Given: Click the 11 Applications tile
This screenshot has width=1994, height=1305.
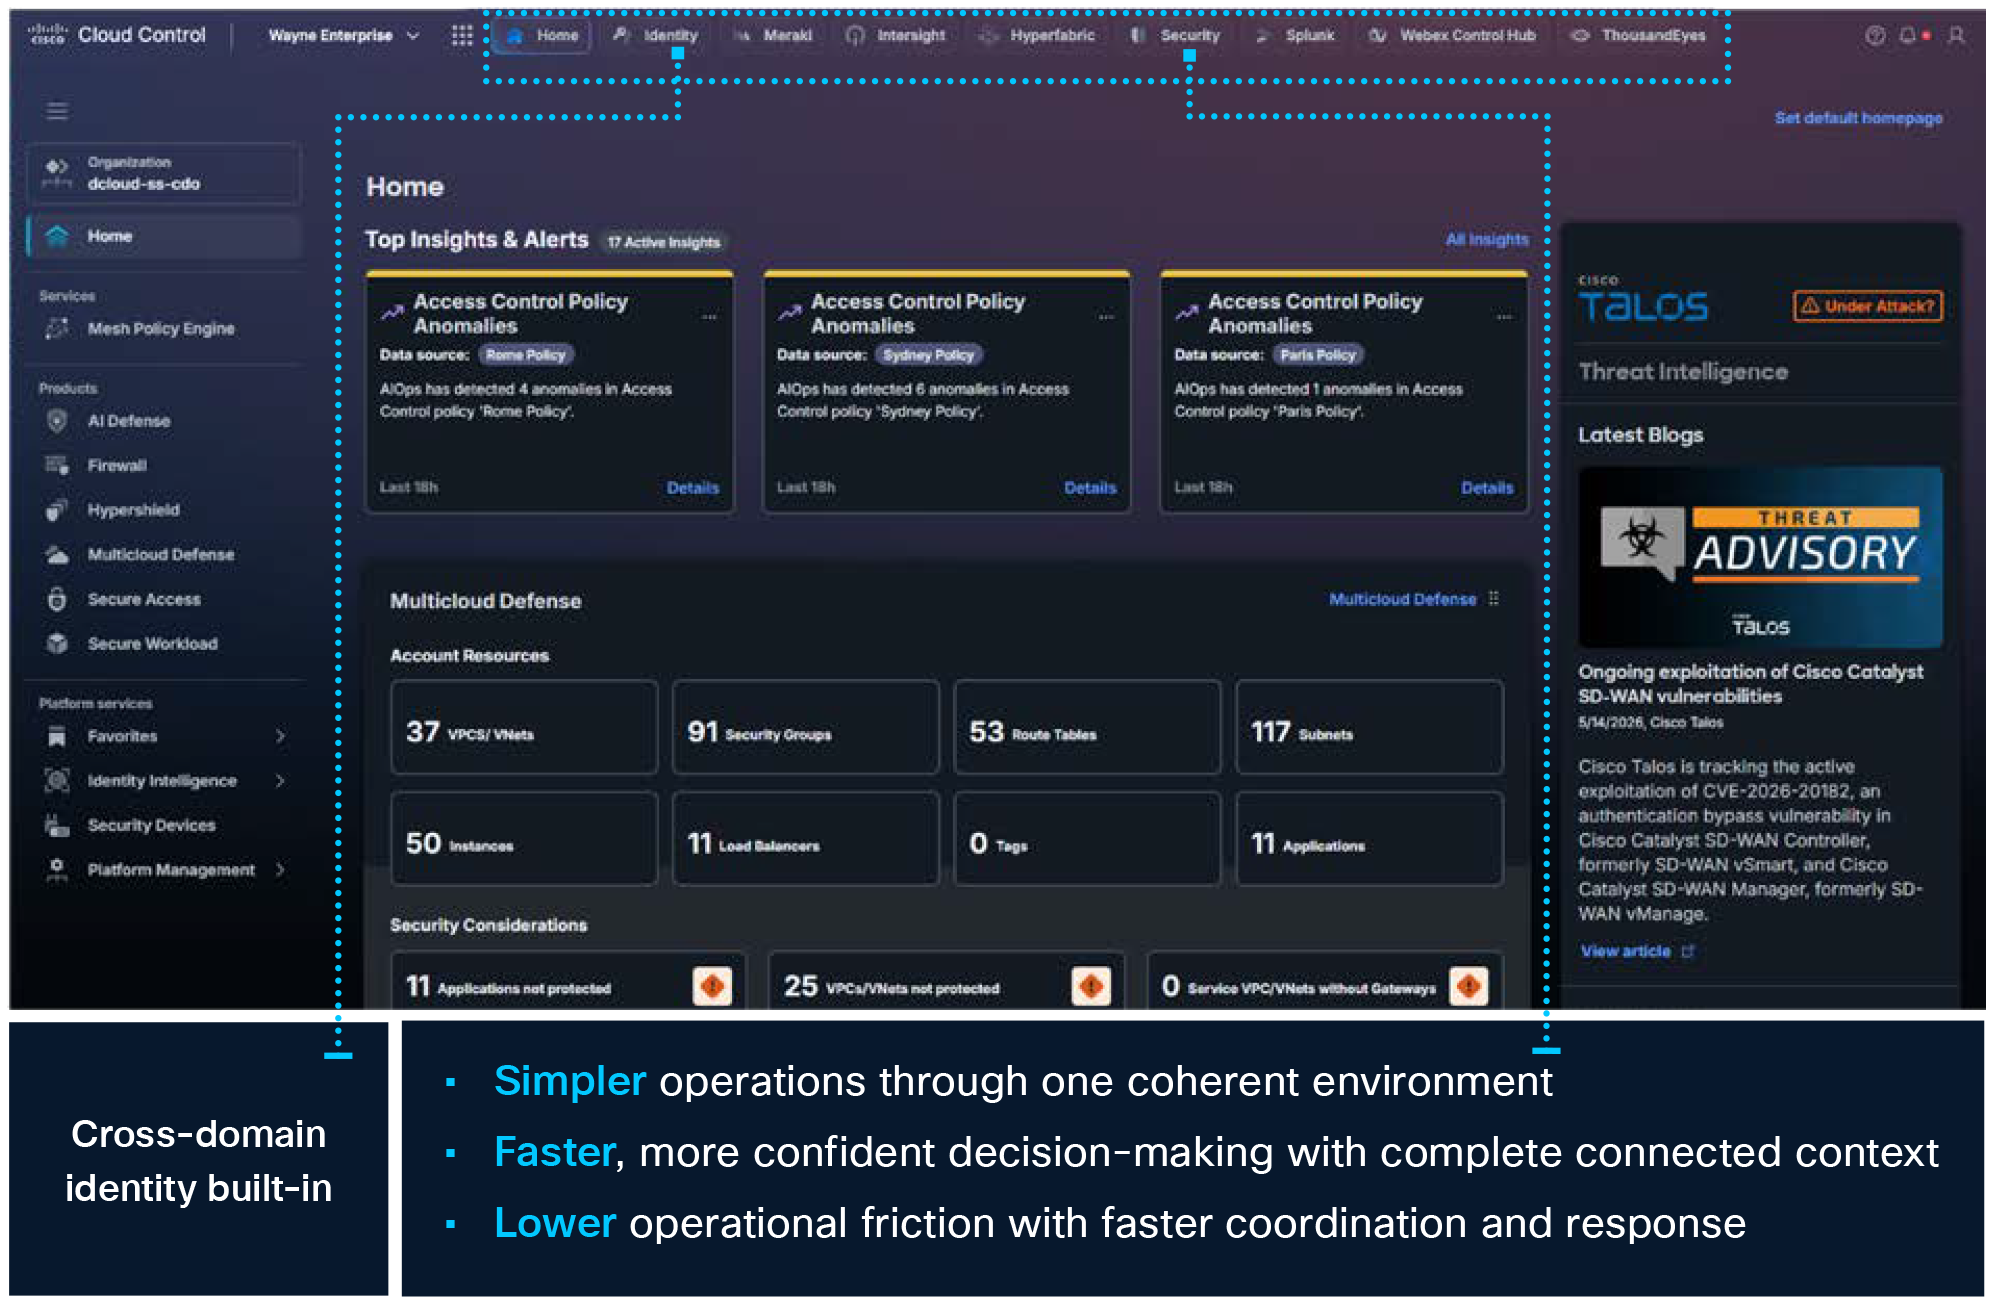Looking at the screenshot, I should tap(1370, 838).
